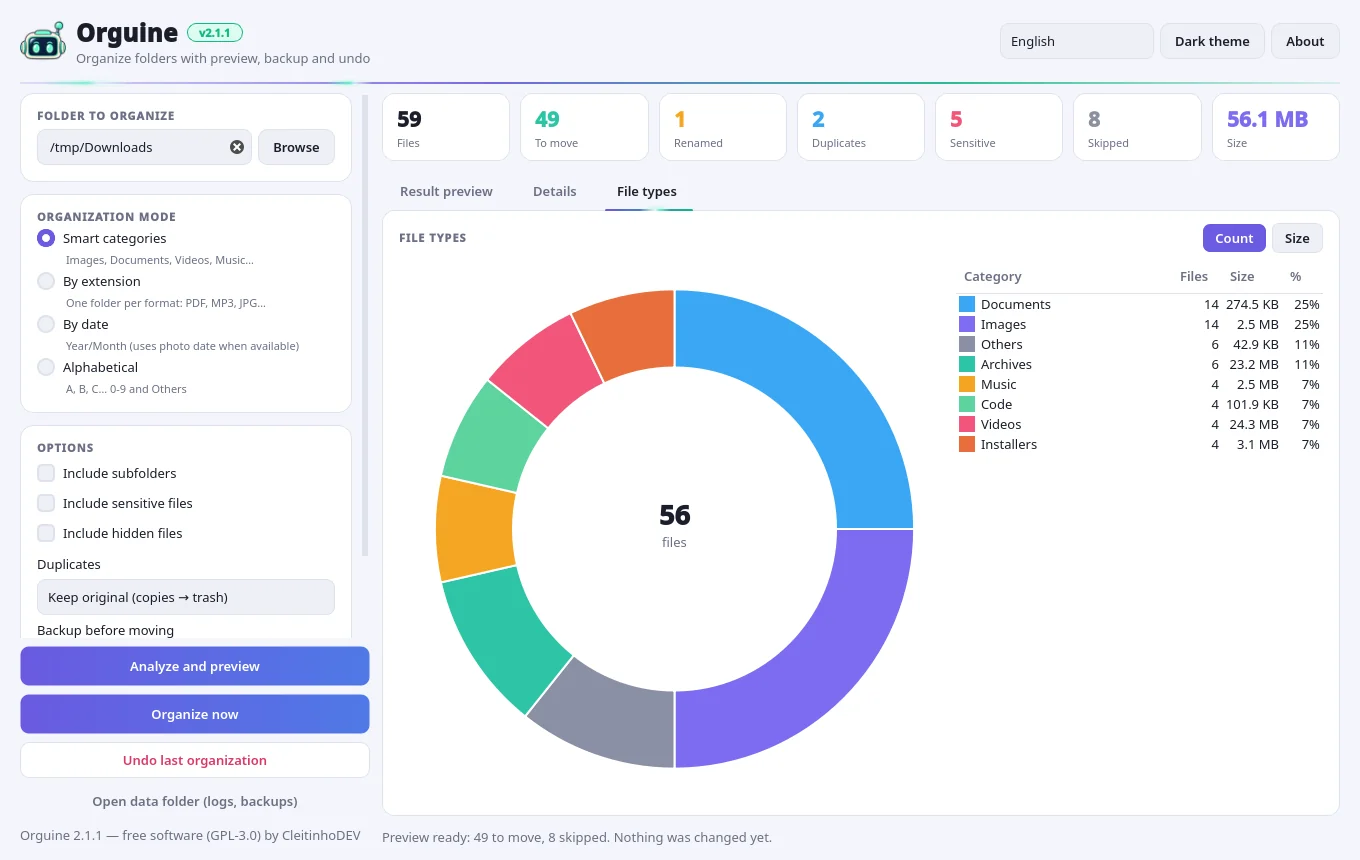Open the English language dropdown
Viewport: 1360px width, 860px height.
click(x=1077, y=41)
